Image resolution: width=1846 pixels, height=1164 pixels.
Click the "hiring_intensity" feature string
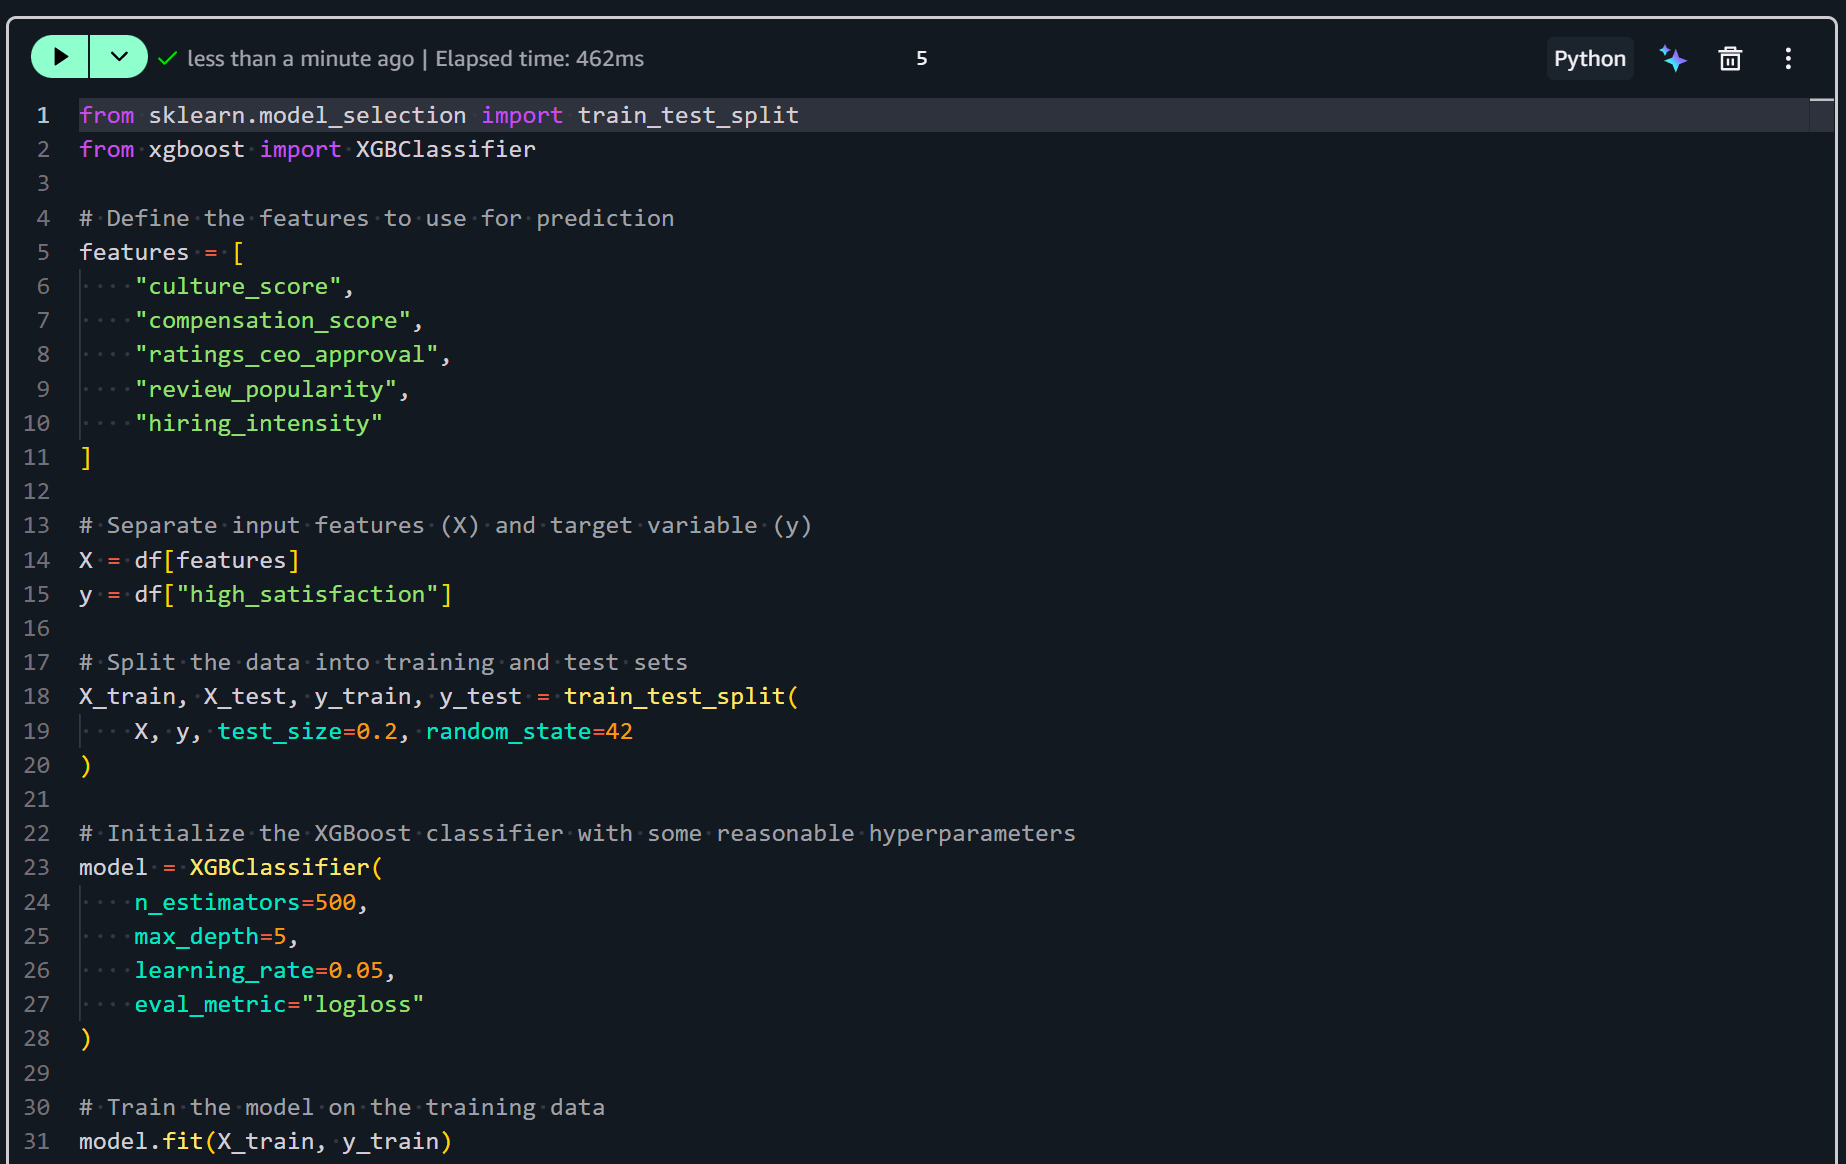[259, 423]
